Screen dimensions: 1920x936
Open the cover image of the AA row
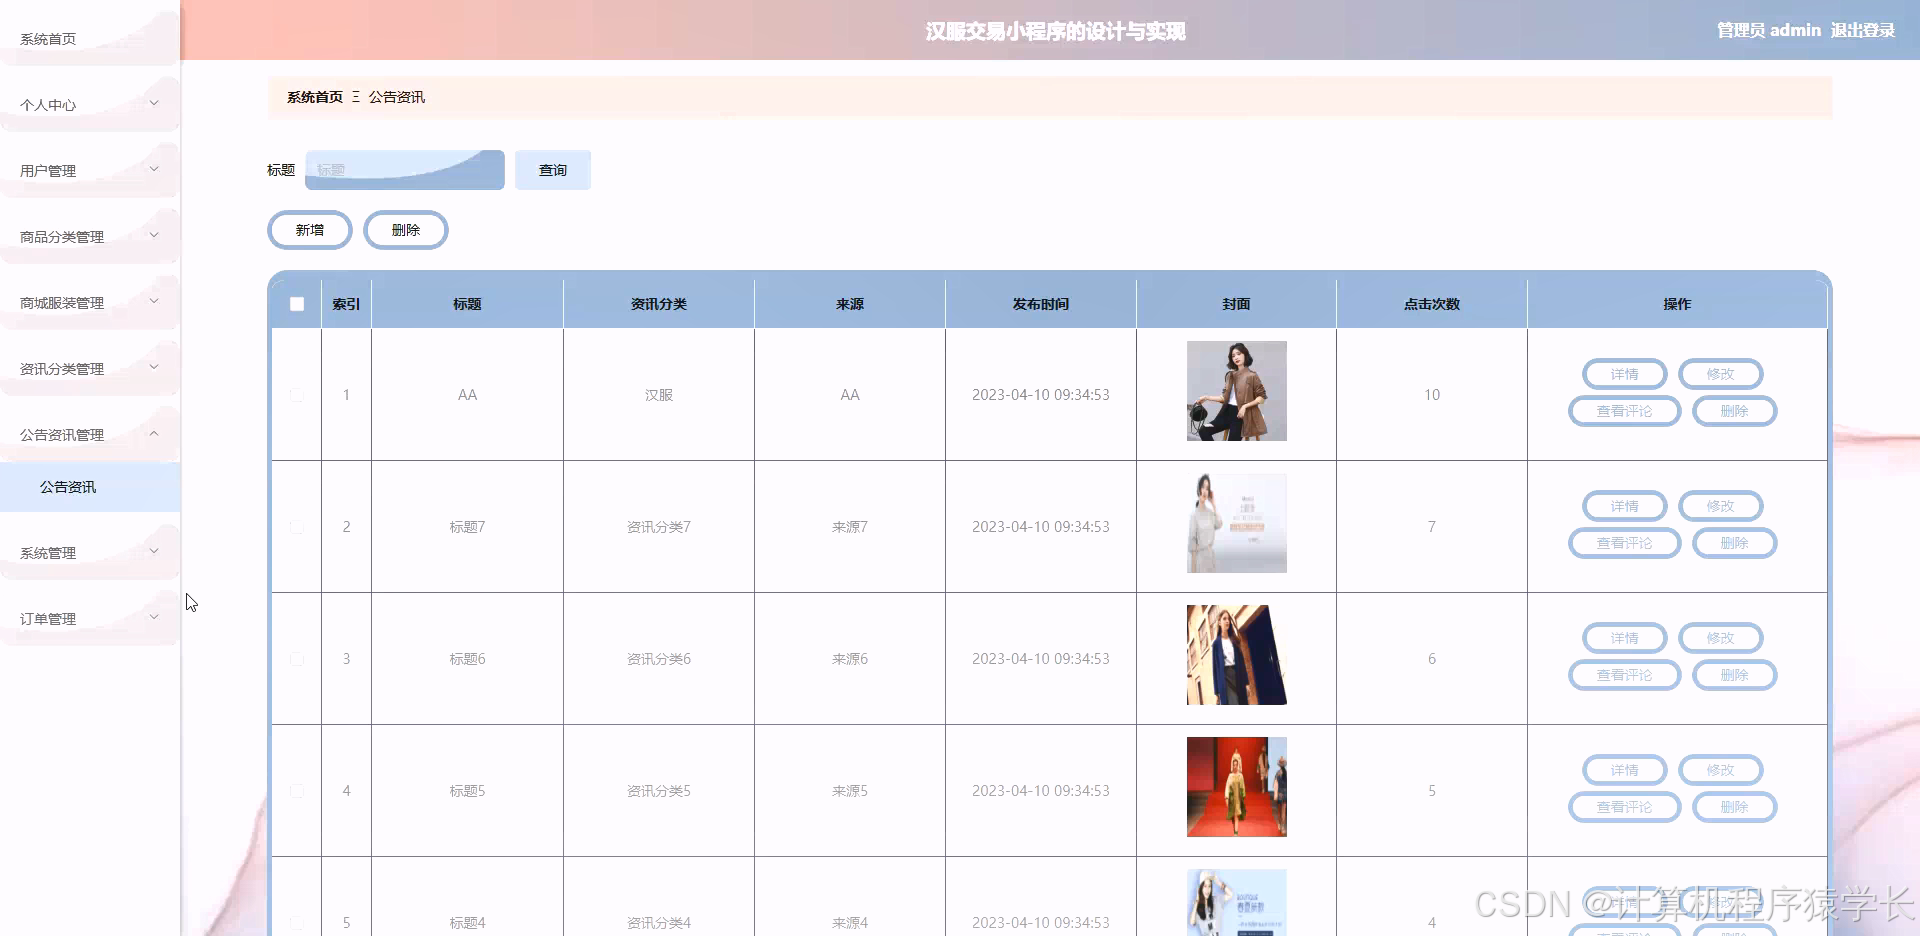(1237, 391)
